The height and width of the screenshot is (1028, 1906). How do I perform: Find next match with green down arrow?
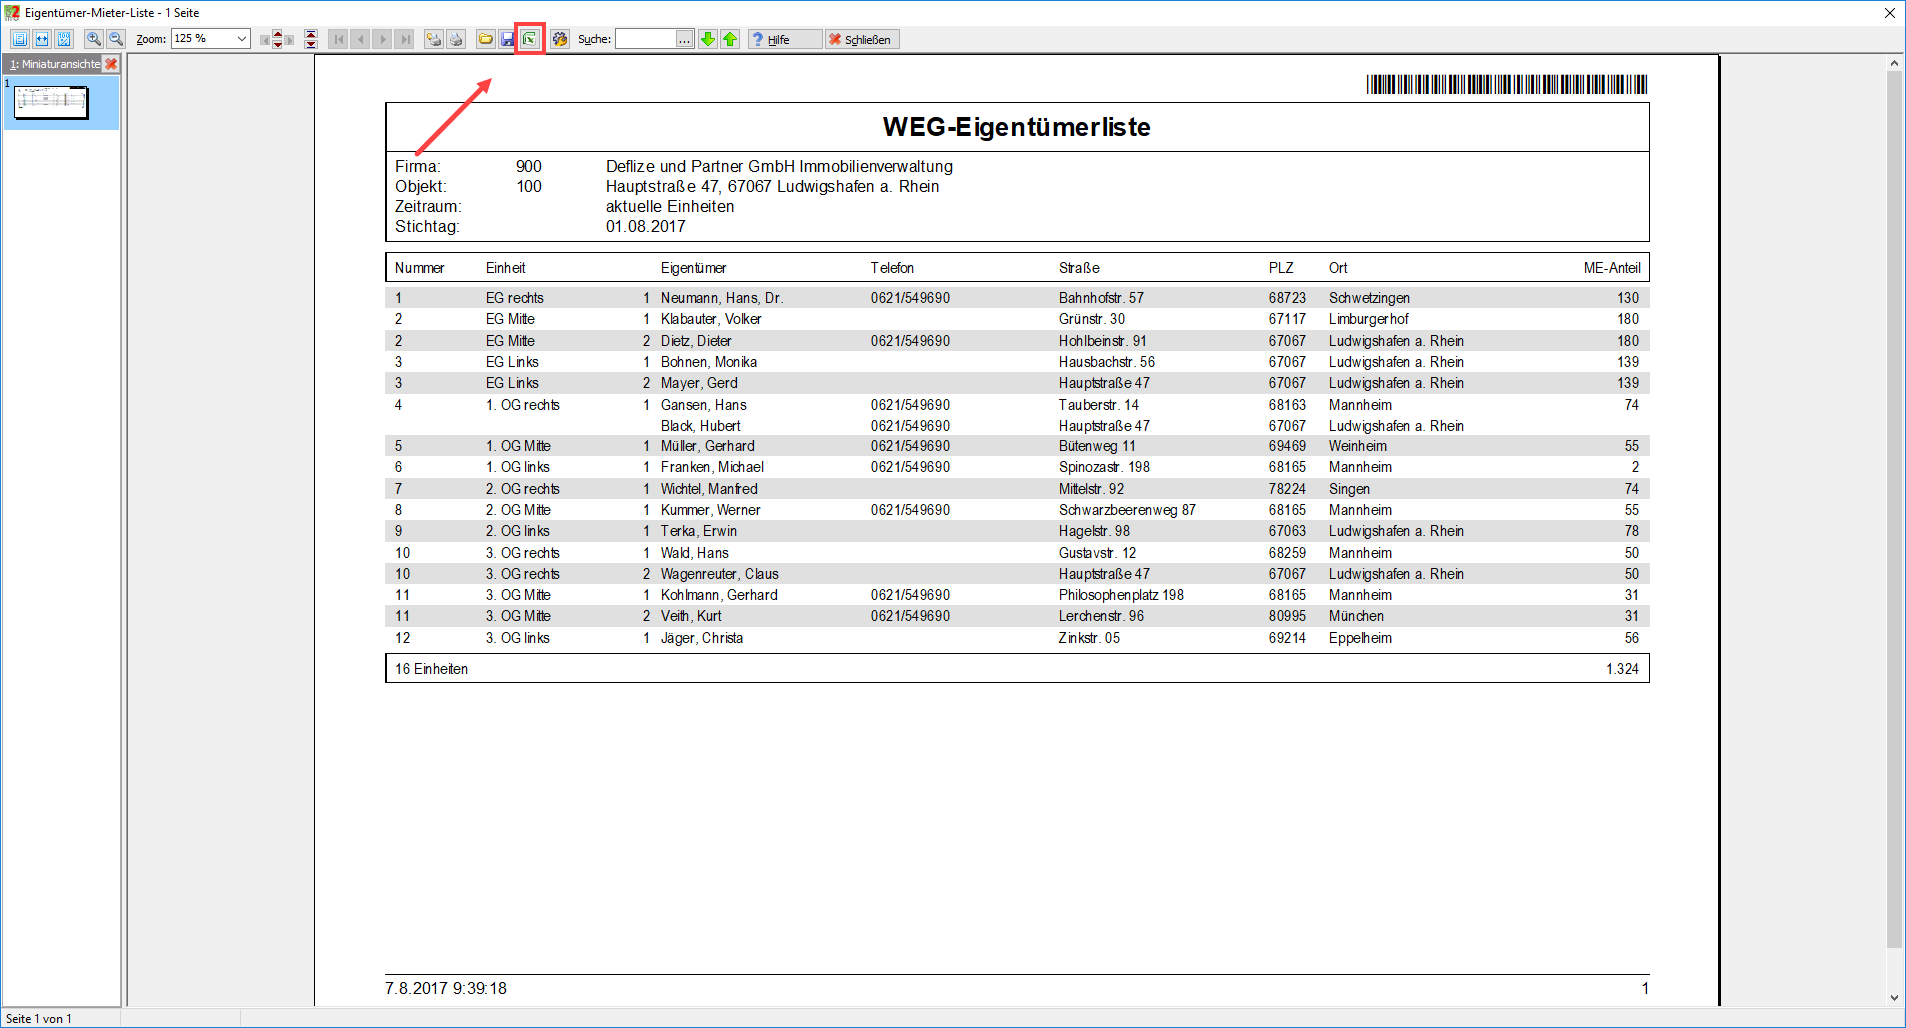(x=708, y=39)
